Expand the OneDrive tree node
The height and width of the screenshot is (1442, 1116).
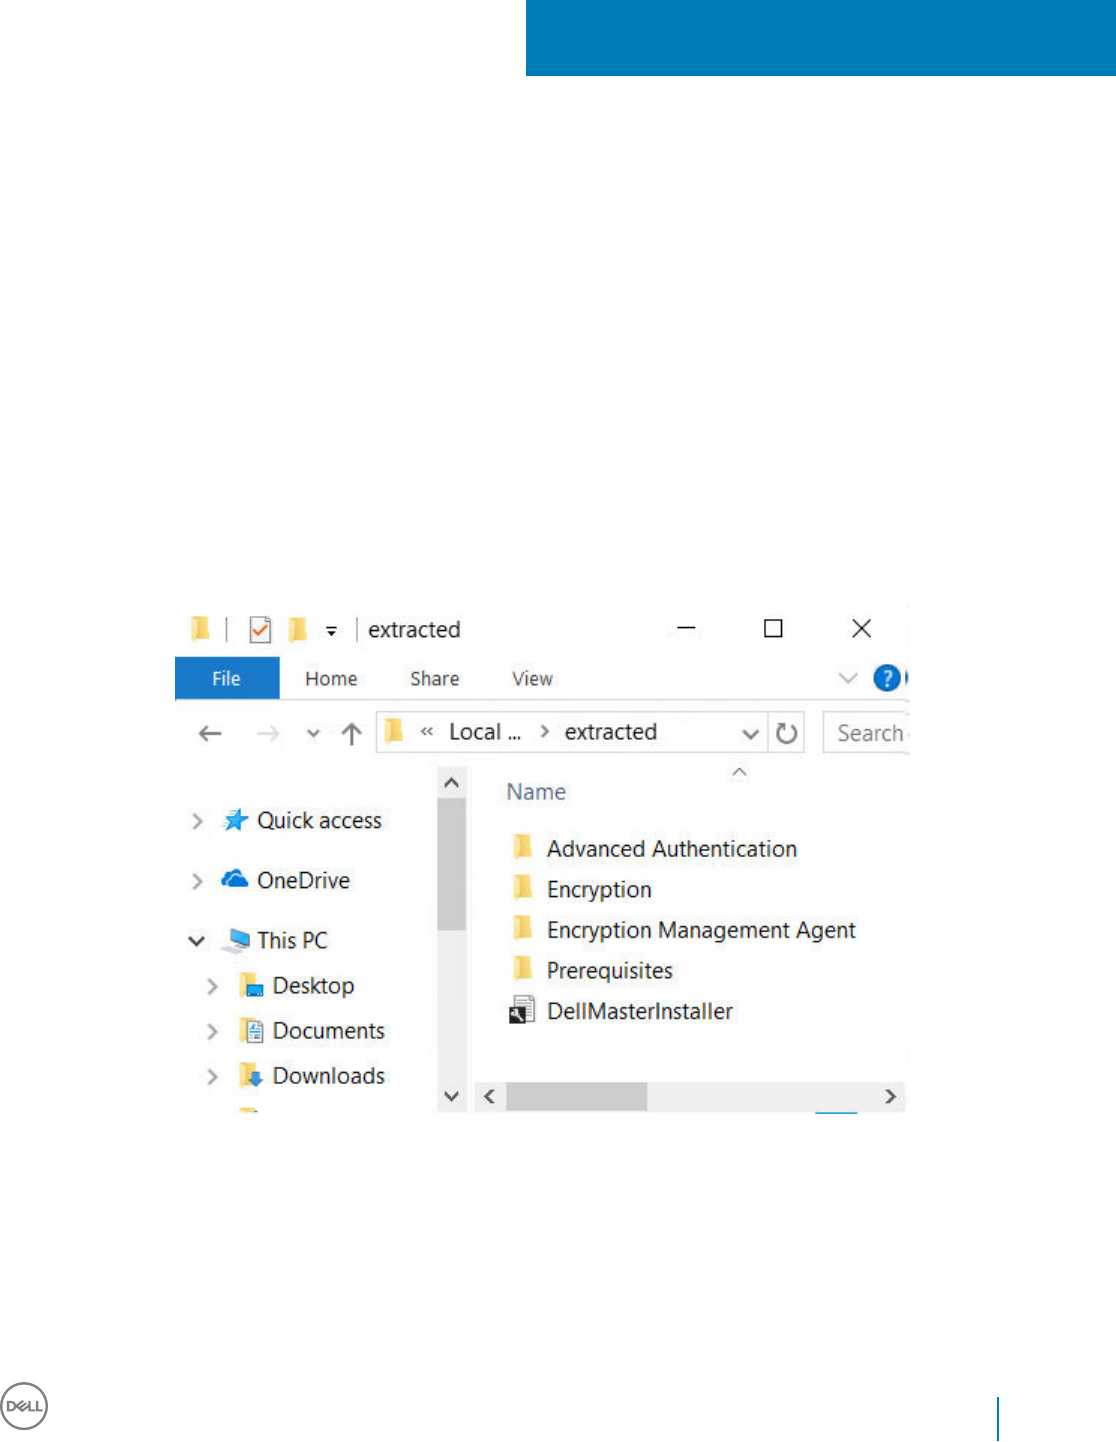pos(197,881)
